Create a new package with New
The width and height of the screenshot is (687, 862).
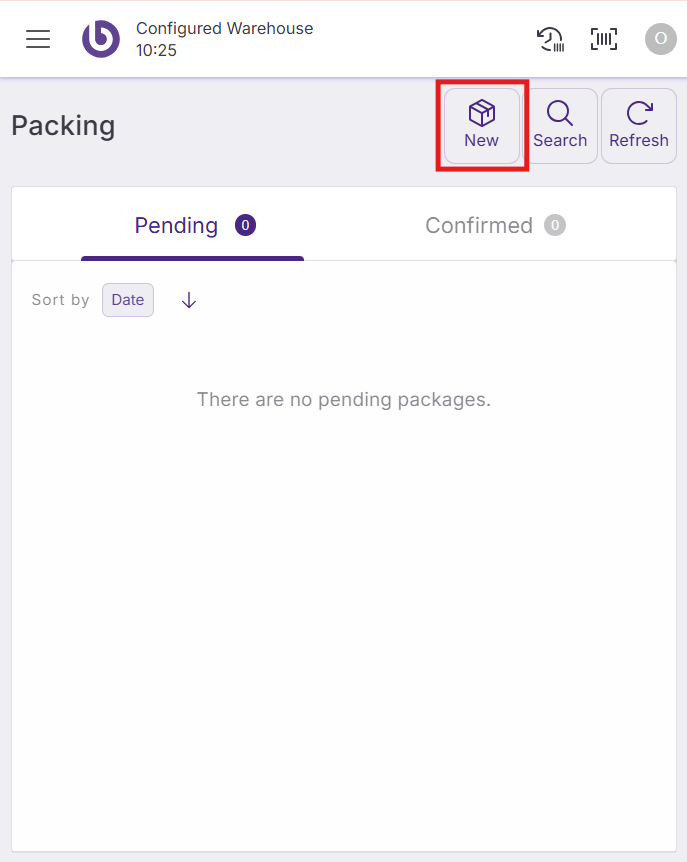[x=482, y=126]
